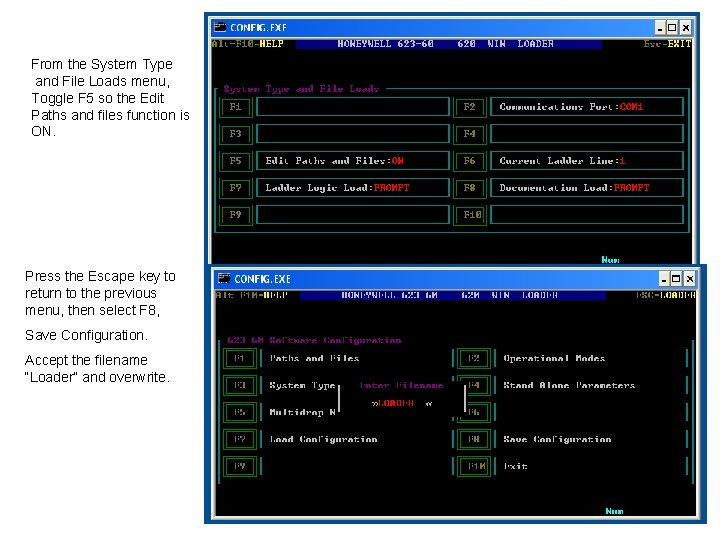Click the F5 key box beside Multidrop
720x540 pixels.
tap(240, 412)
